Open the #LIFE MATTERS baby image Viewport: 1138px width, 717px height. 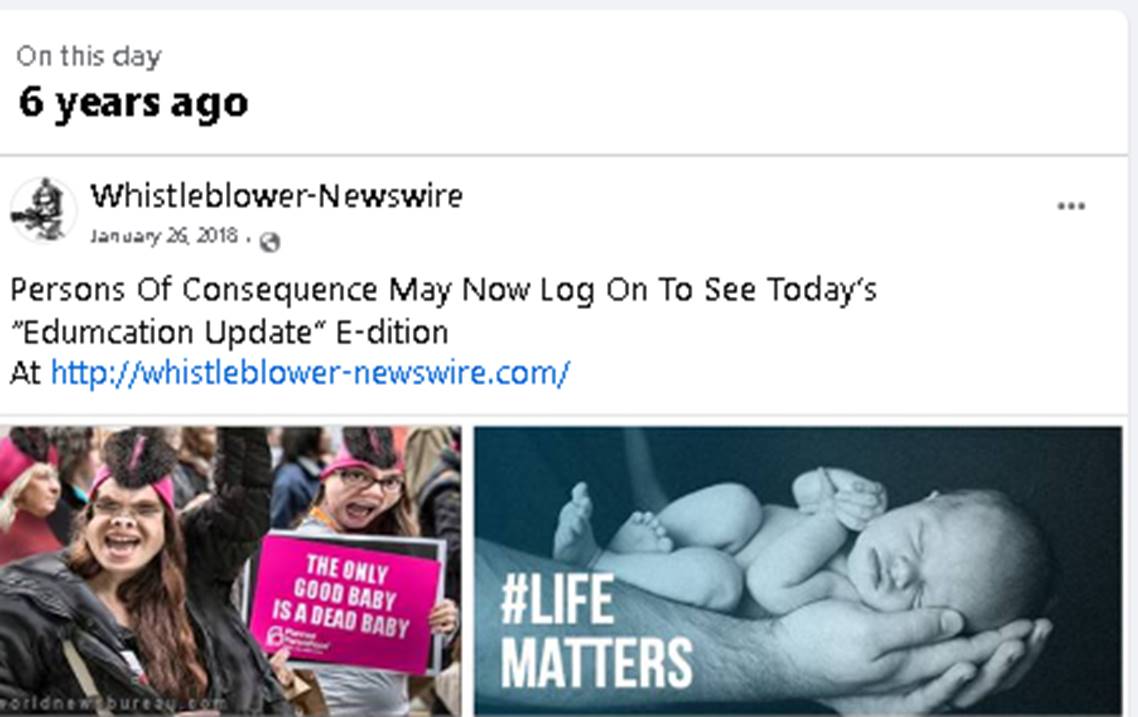click(798, 571)
